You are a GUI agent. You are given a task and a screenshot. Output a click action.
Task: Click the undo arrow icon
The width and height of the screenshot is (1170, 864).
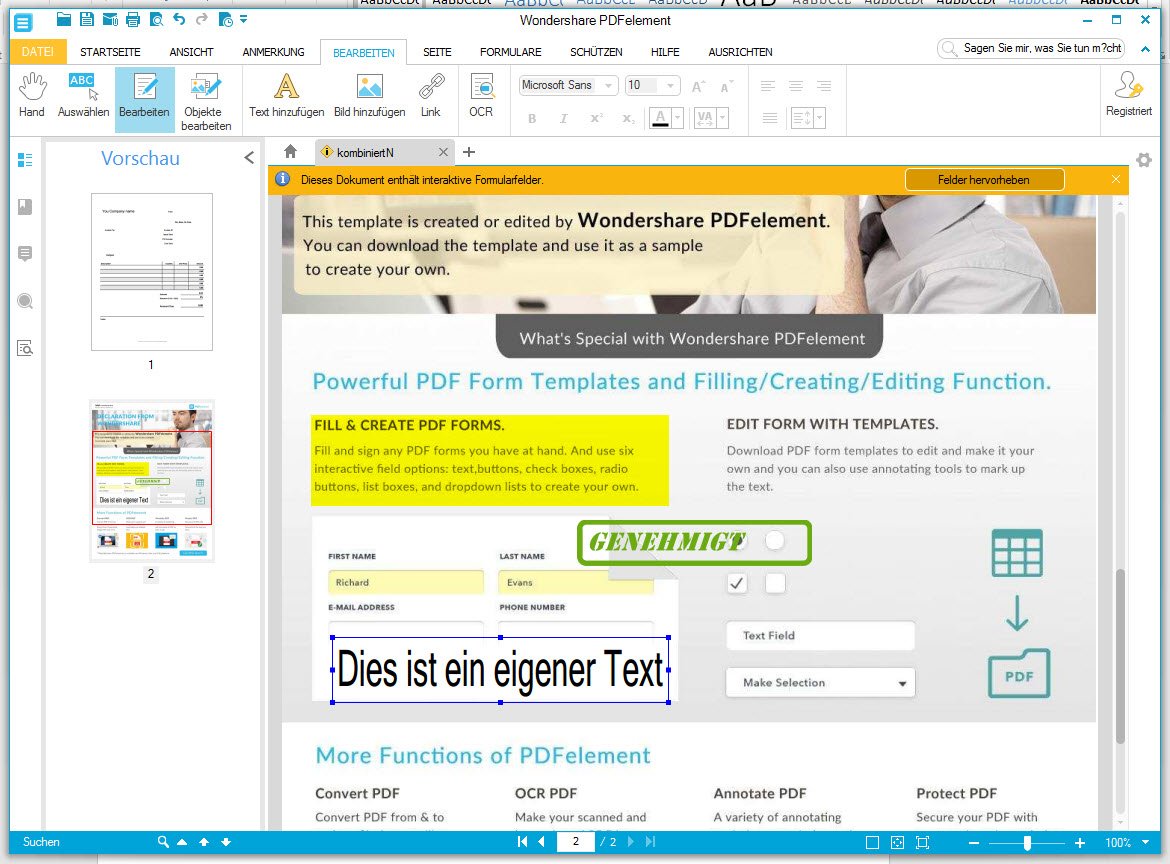click(179, 19)
